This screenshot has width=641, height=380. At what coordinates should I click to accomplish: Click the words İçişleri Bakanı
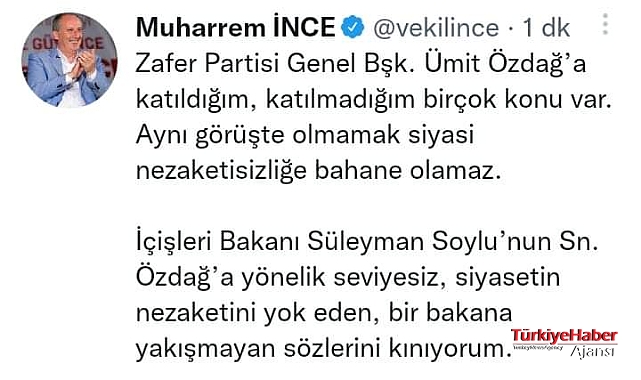pyautogui.click(x=218, y=241)
